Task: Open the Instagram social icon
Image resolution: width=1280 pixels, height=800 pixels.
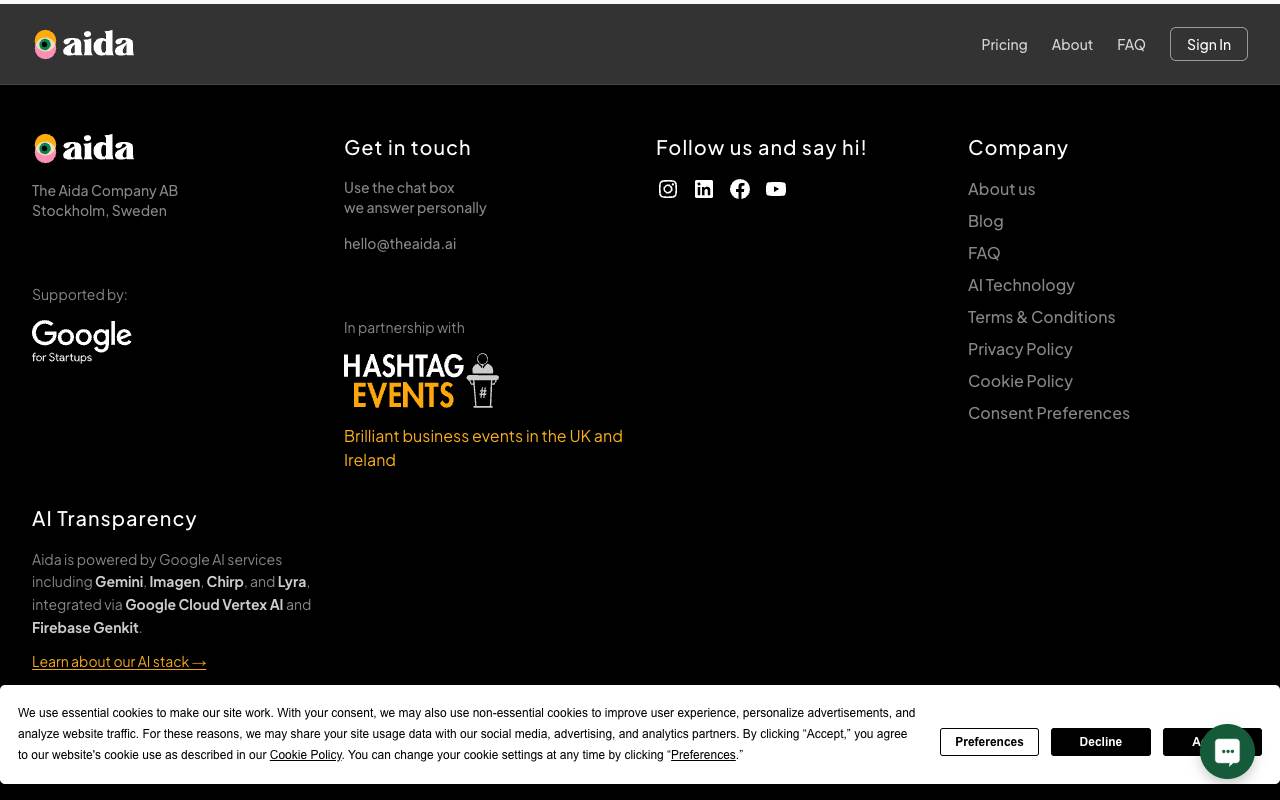Action: point(668,189)
